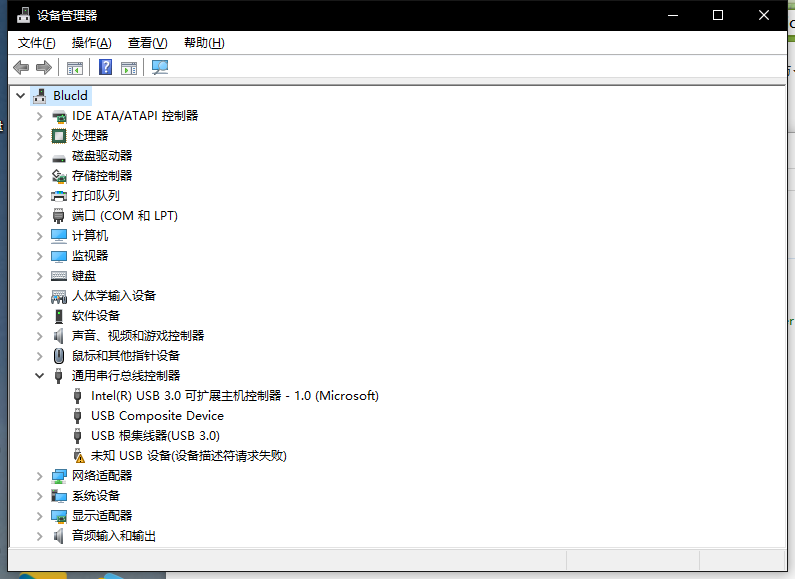Click the 设备管理器 title bar app icon
The height and width of the screenshot is (579, 795).
pos(23,15)
